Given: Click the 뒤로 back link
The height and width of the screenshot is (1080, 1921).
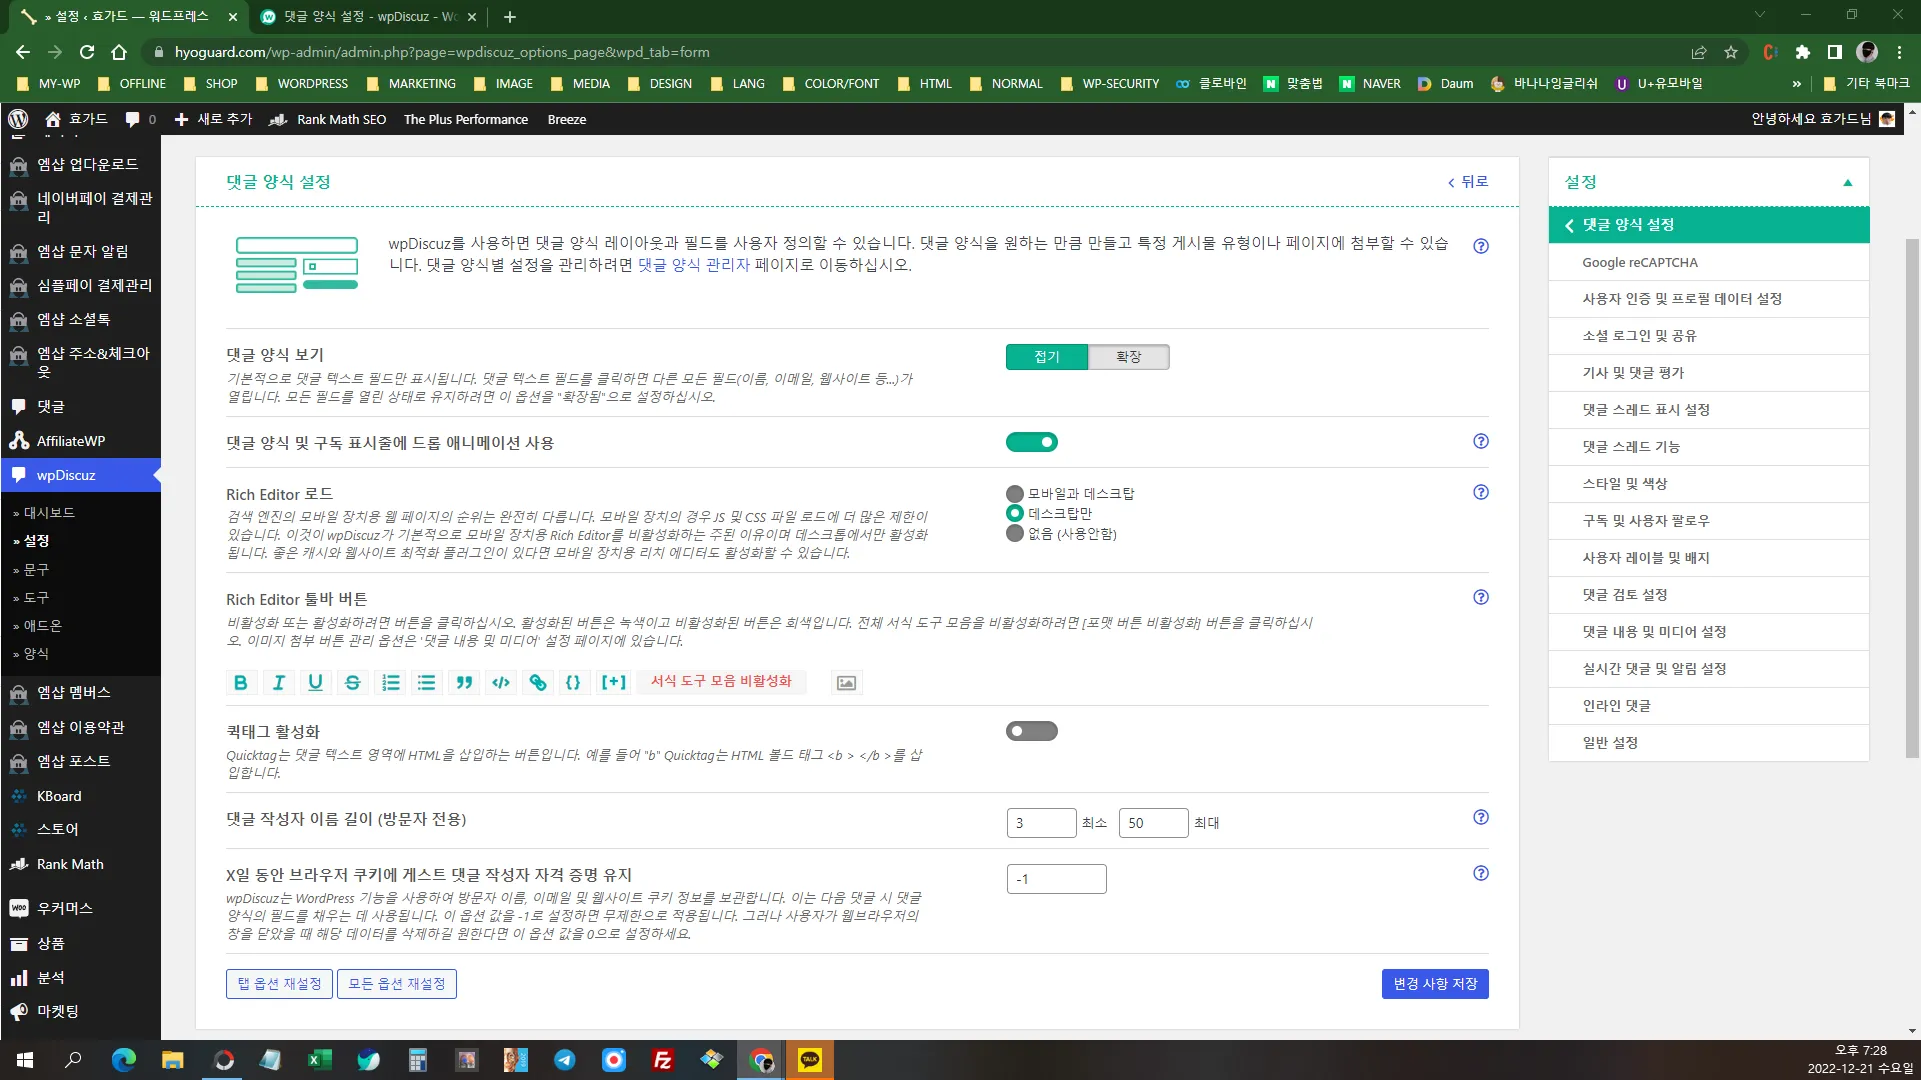Looking at the screenshot, I should coord(1468,182).
